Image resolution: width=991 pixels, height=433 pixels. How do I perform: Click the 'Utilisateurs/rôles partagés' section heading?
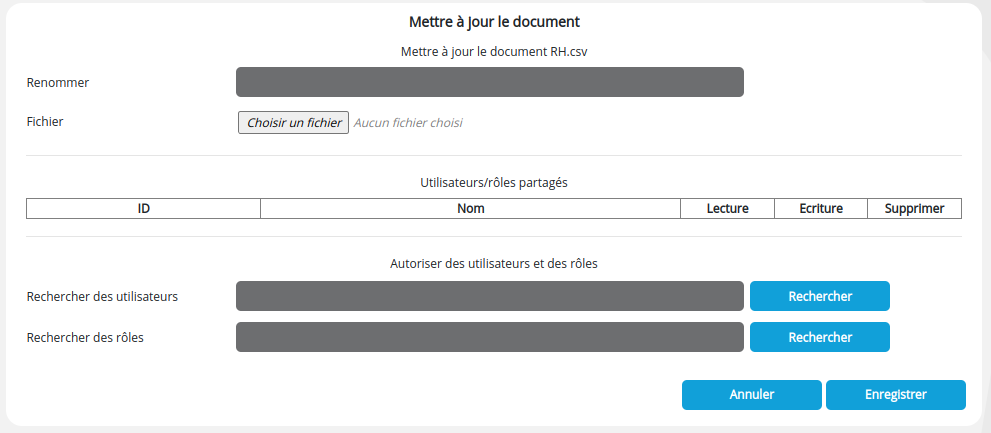[494, 183]
